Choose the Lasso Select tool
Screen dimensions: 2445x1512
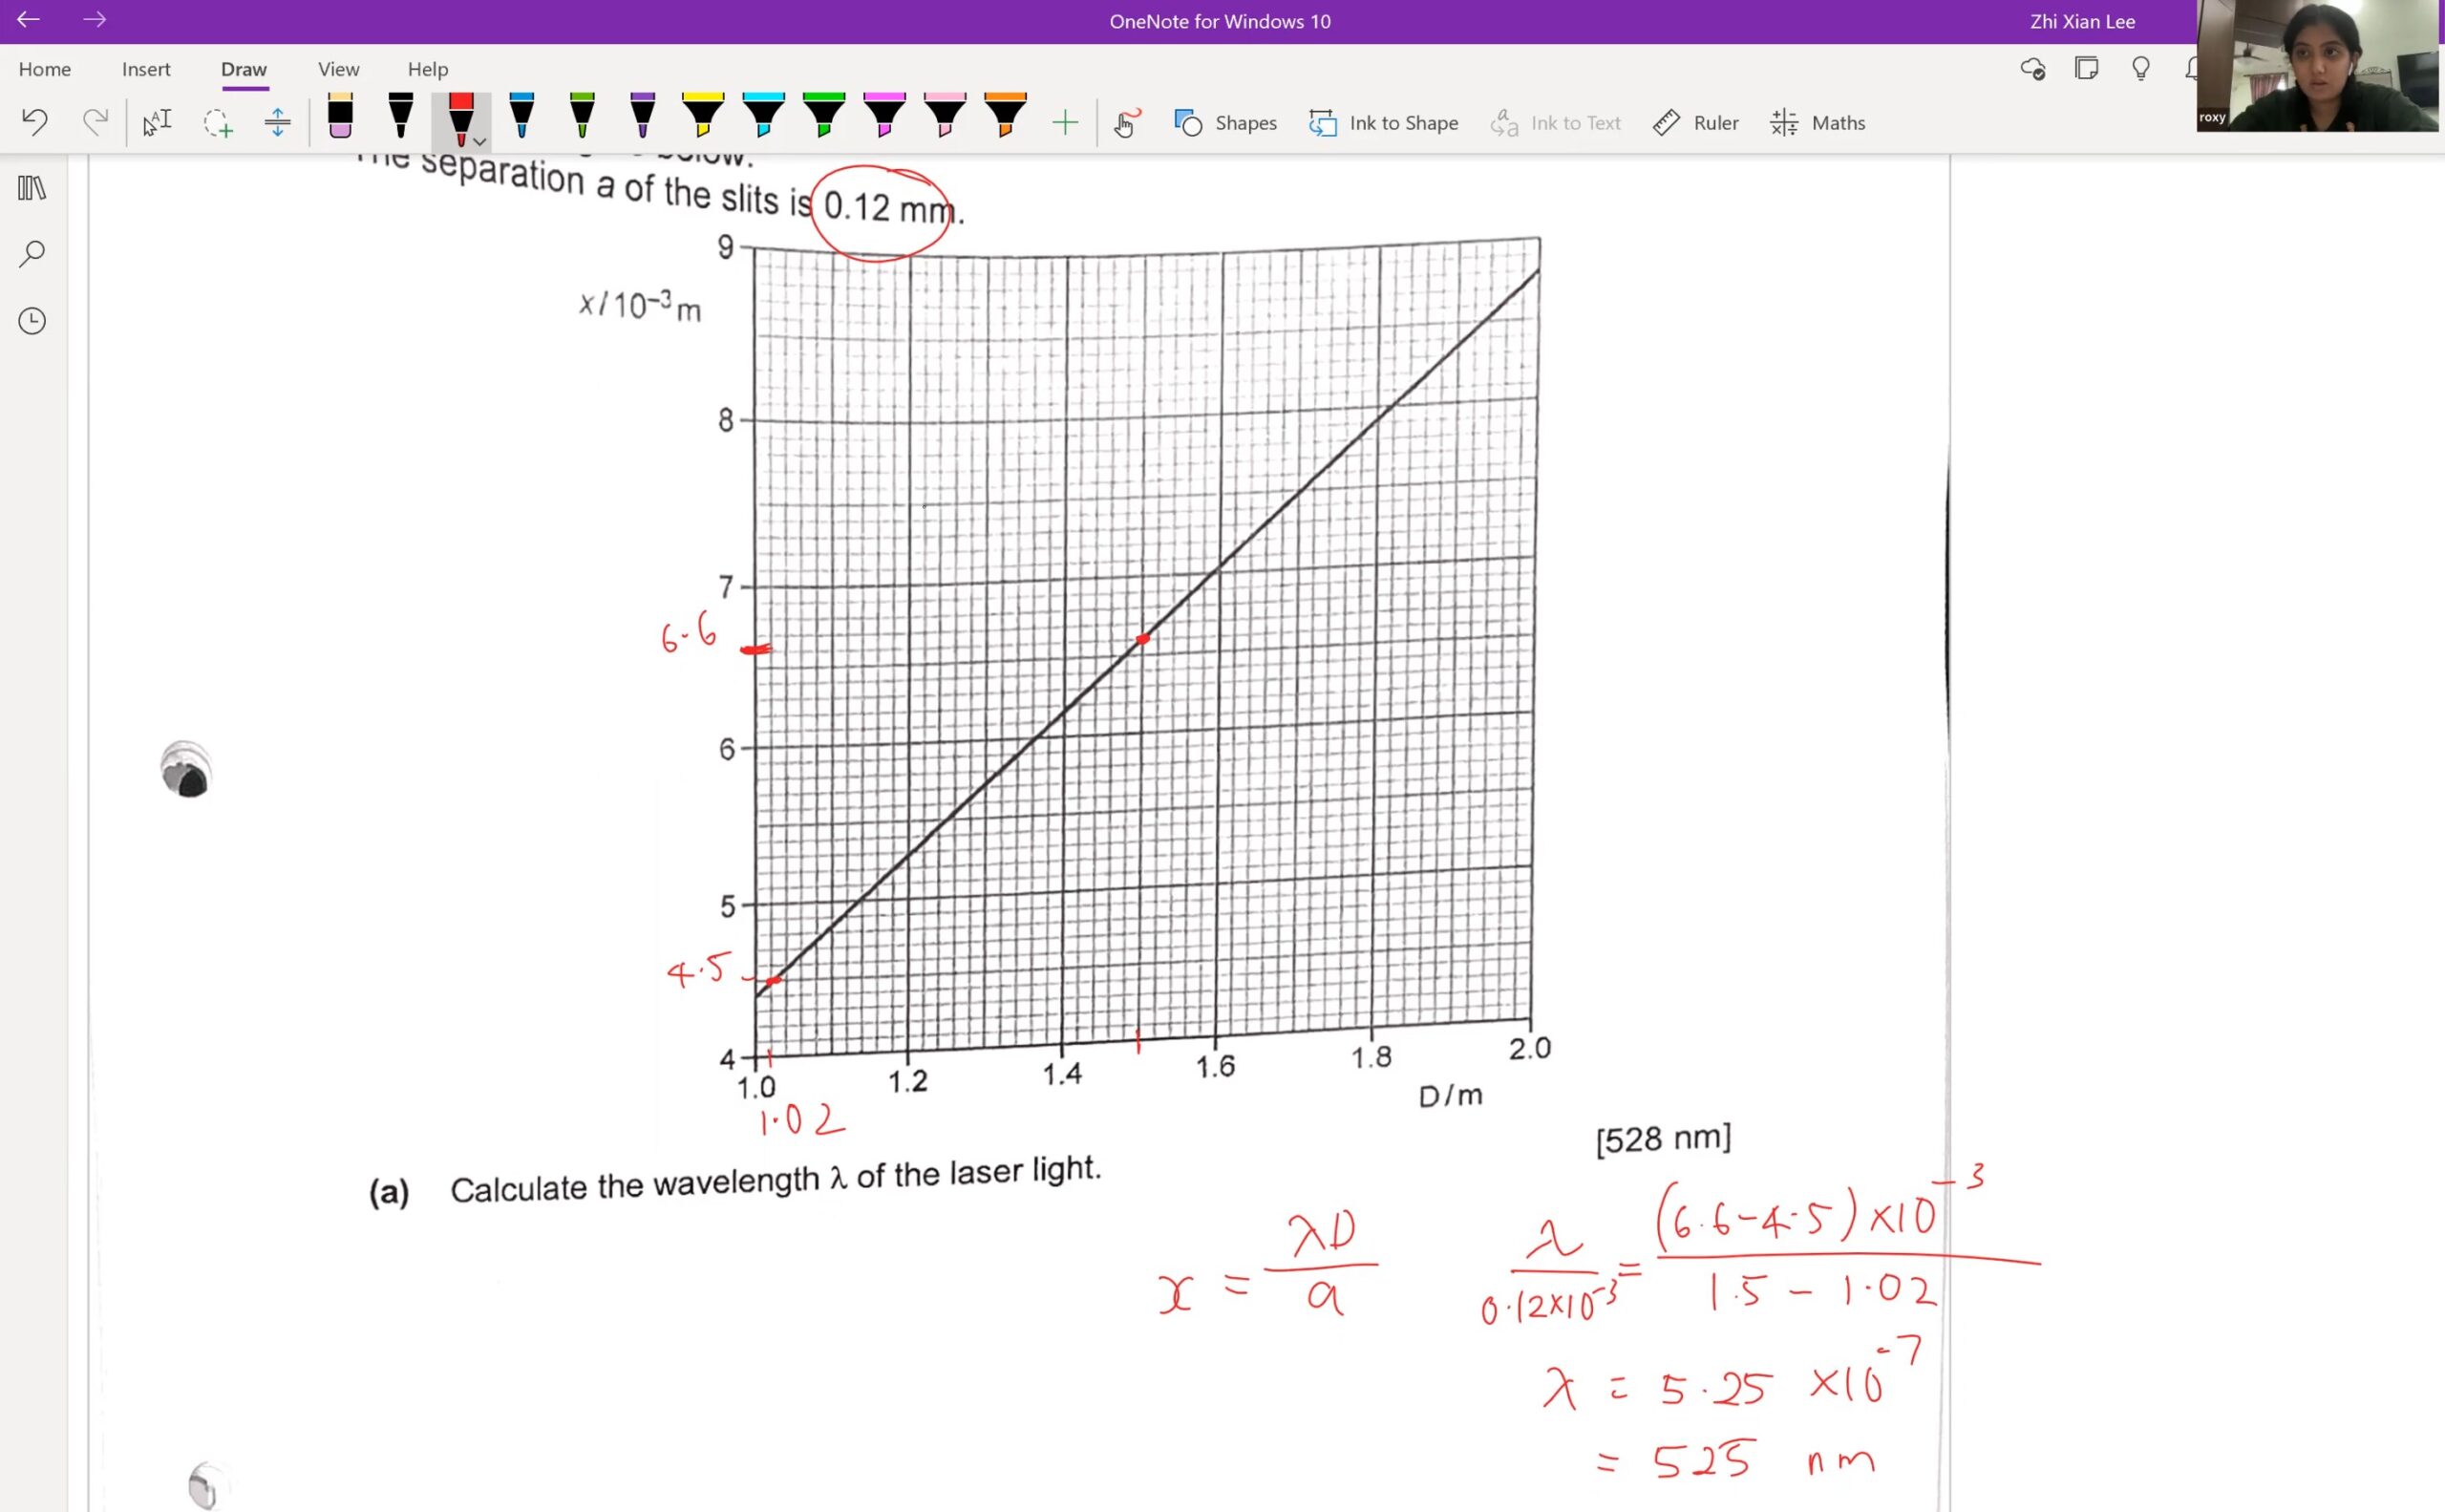point(217,123)
